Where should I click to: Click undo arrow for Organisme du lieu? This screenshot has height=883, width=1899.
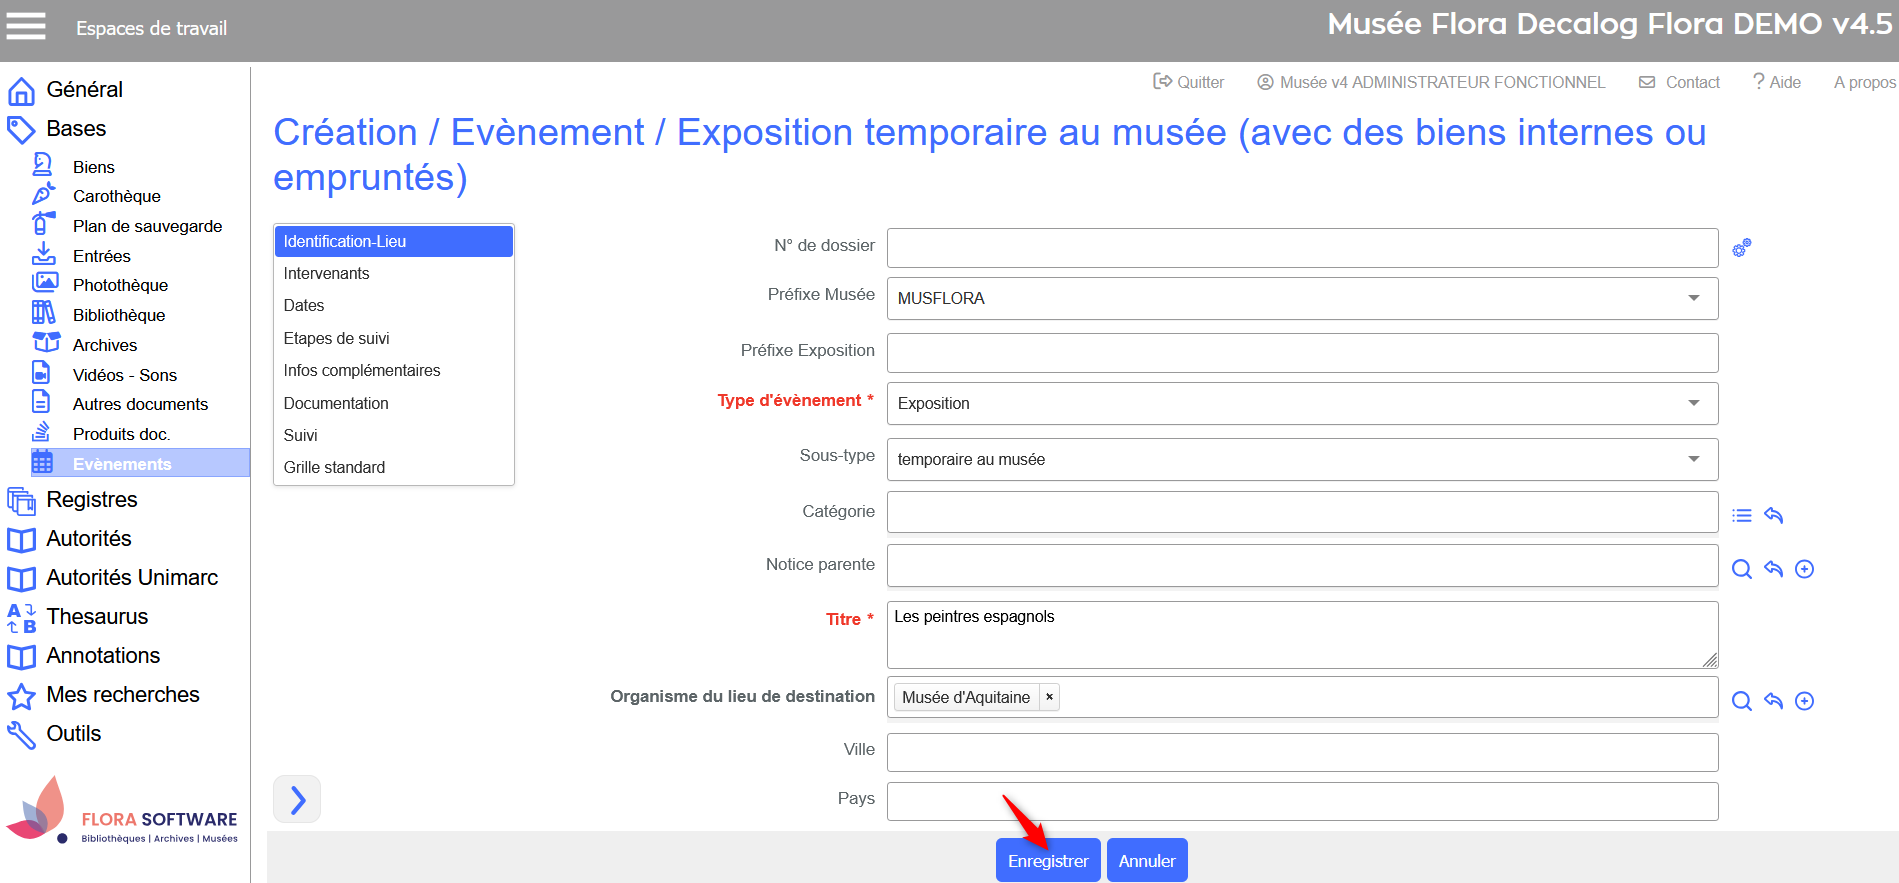(1773, 701)
